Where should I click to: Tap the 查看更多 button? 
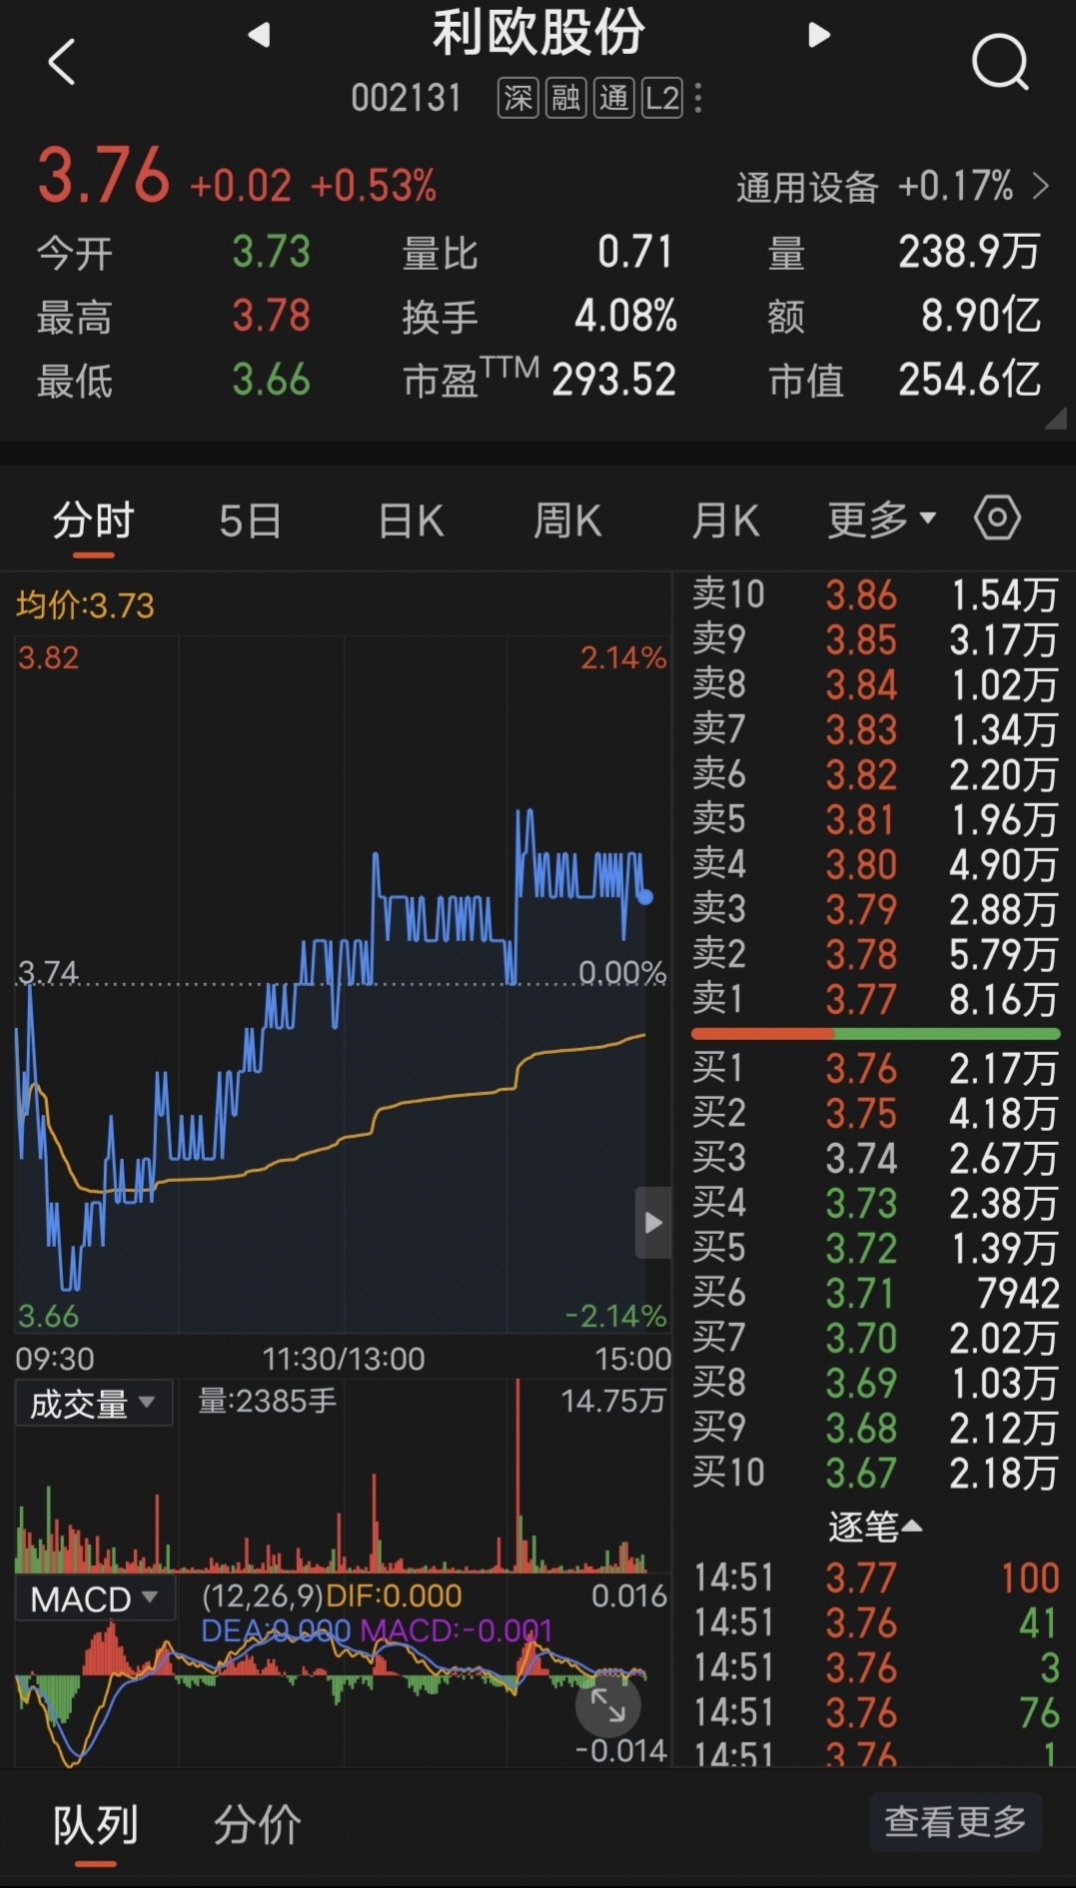coord(955,1822)
